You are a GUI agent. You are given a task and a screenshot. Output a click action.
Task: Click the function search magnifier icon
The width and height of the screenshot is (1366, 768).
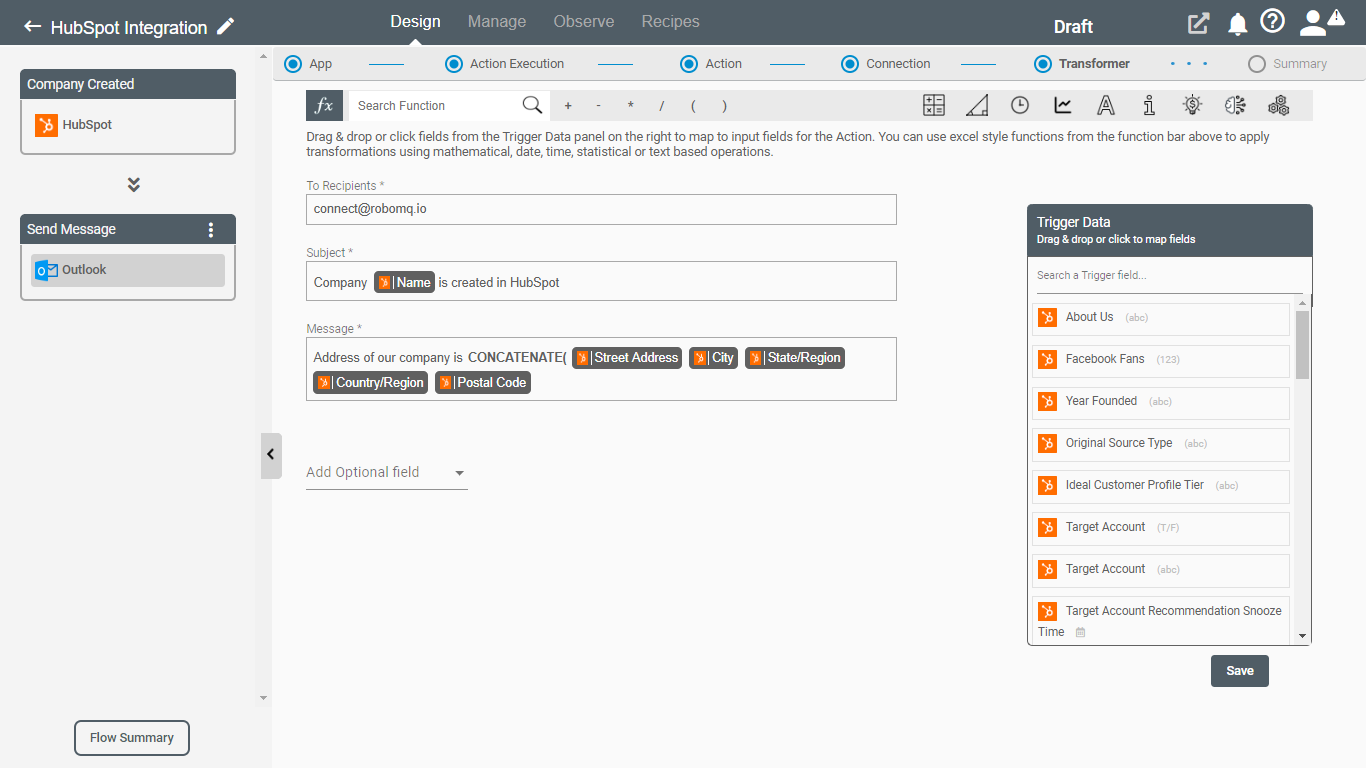pyautogui.click(x=532, y=105)
